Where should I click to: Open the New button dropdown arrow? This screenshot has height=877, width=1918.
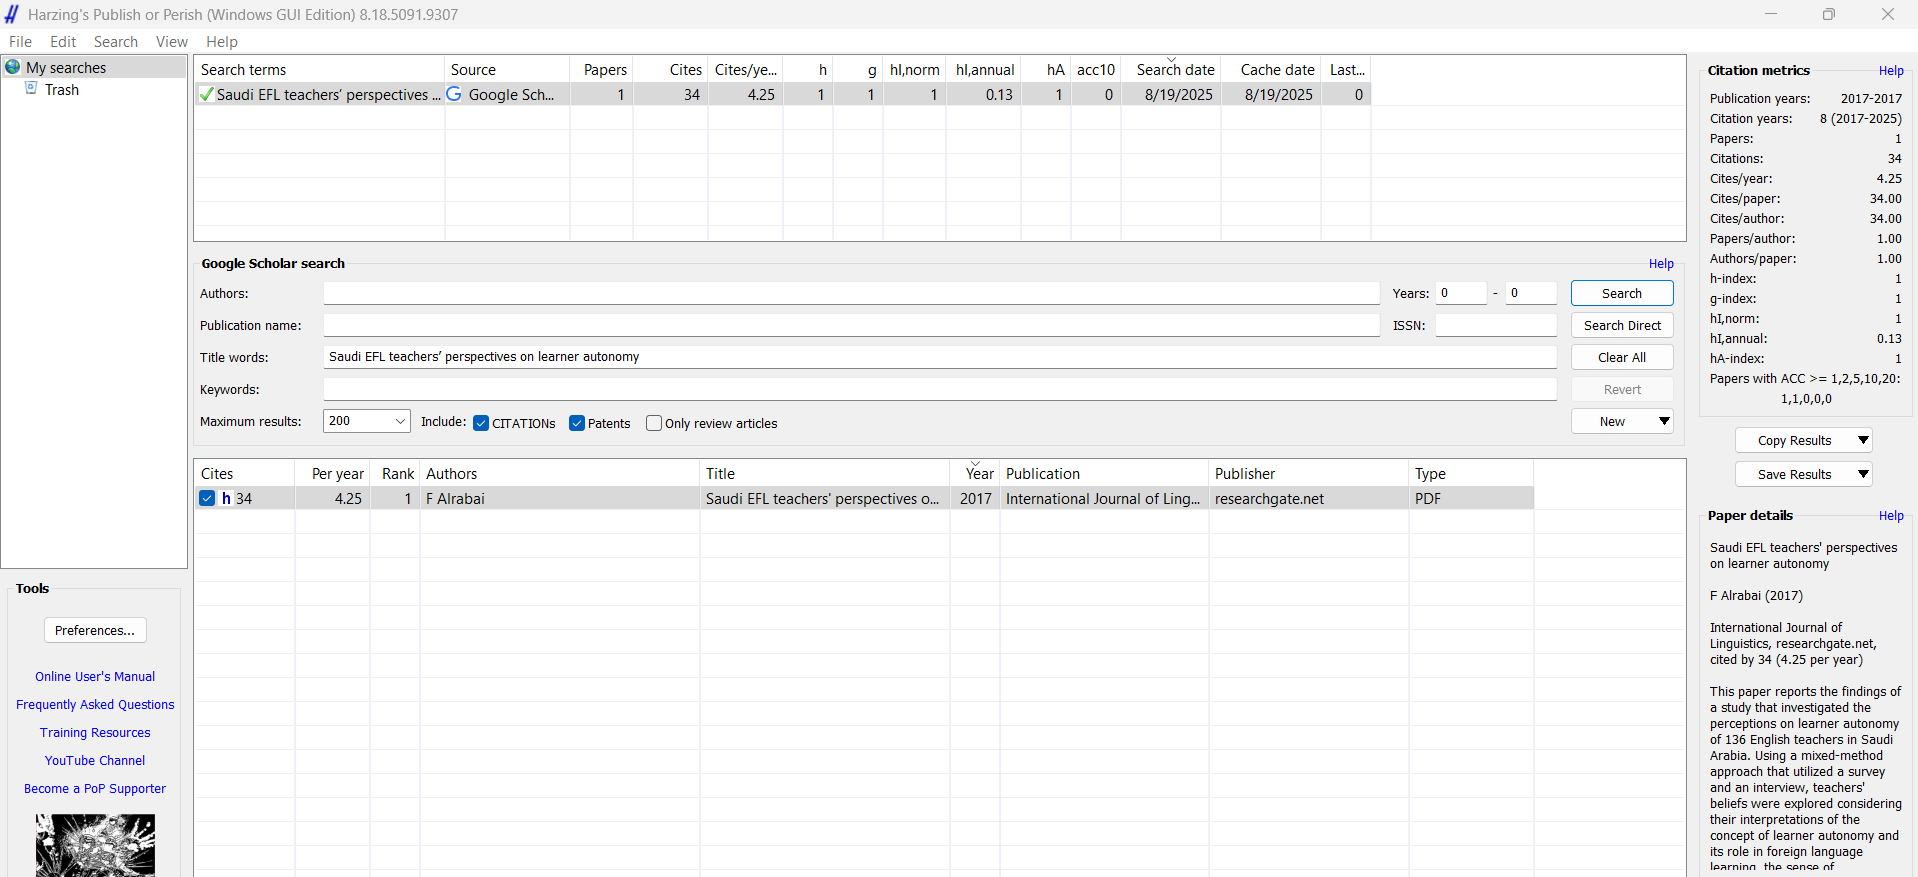point(1664,421)
